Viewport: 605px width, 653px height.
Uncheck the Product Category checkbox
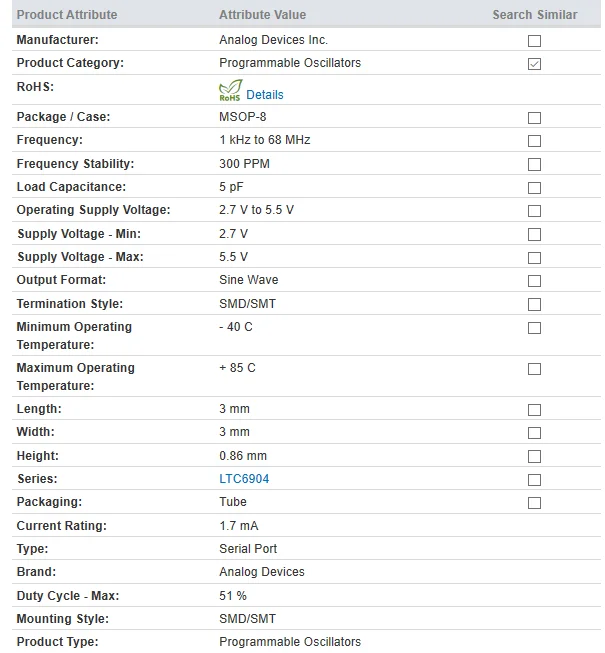point(534,64)
